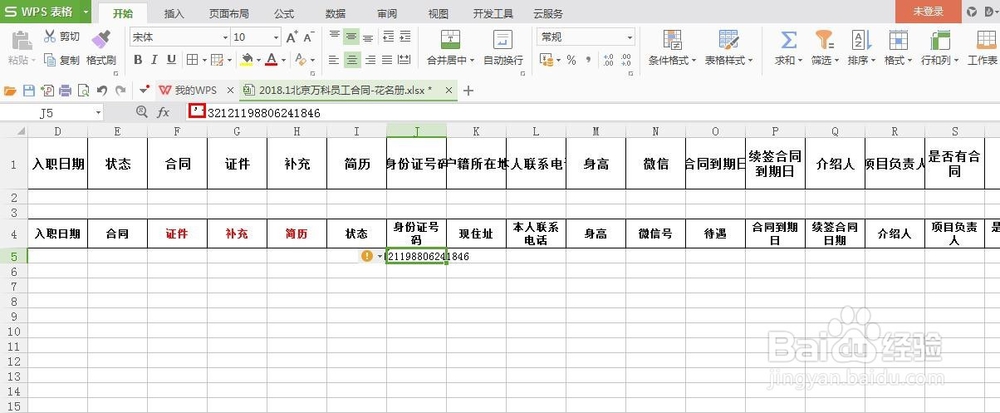Click the 复制 copy icon
1000x413 pixels.
click(50, 60)
